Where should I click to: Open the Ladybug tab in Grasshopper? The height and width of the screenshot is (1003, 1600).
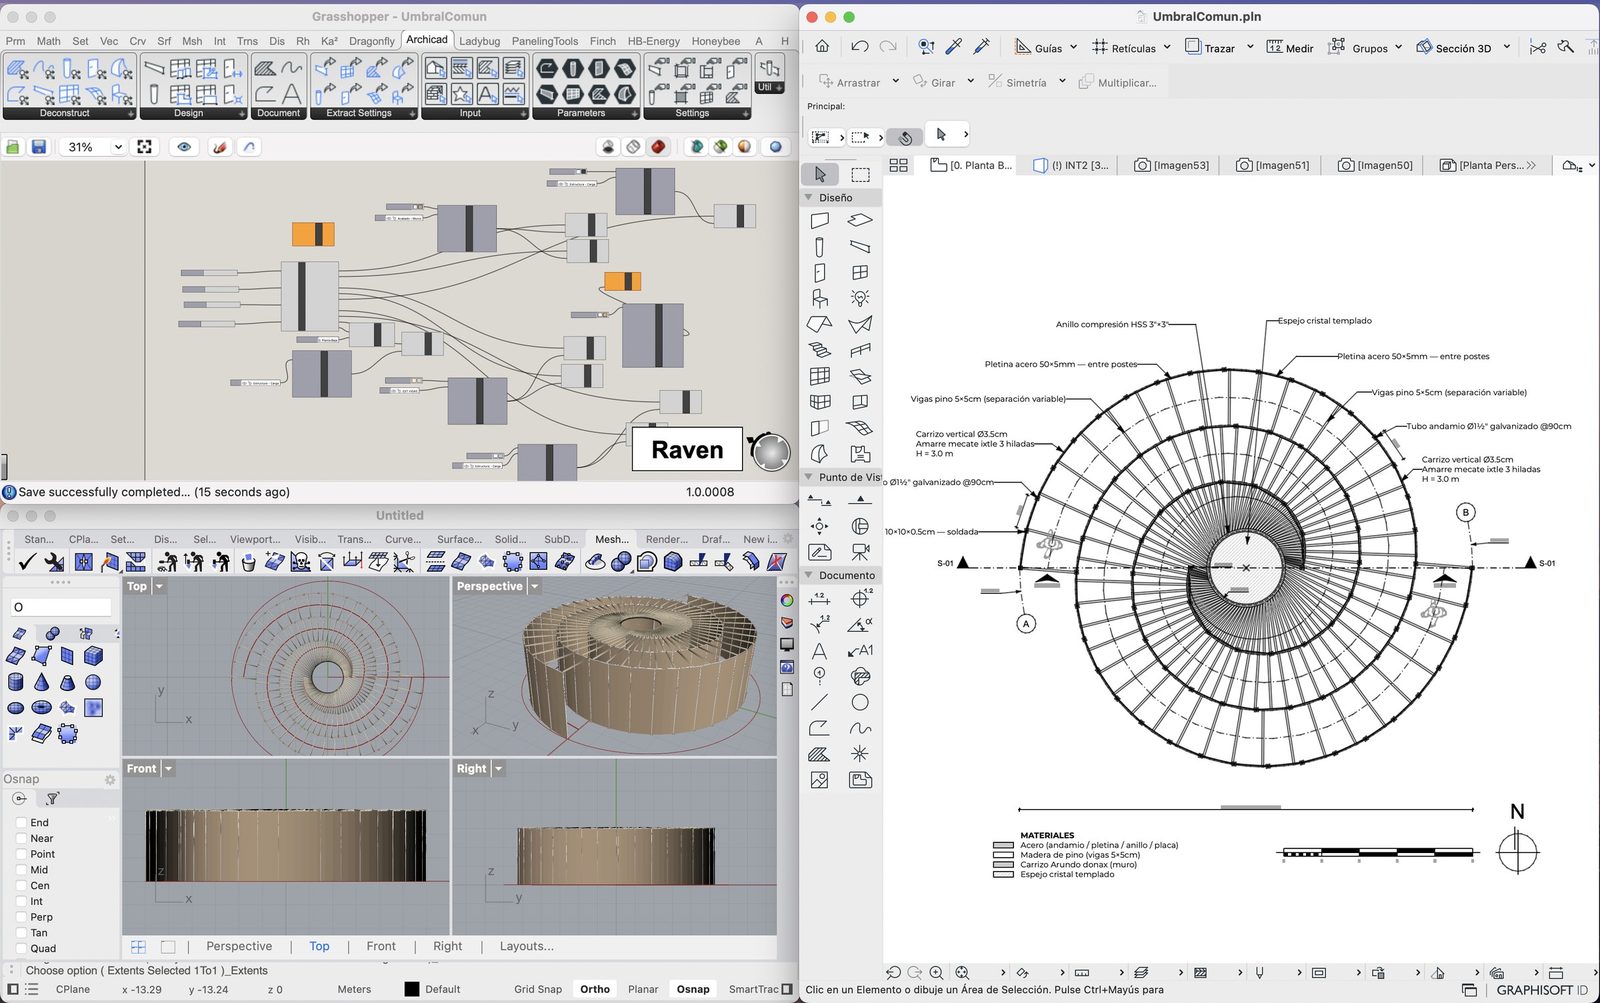coord(479,41)
